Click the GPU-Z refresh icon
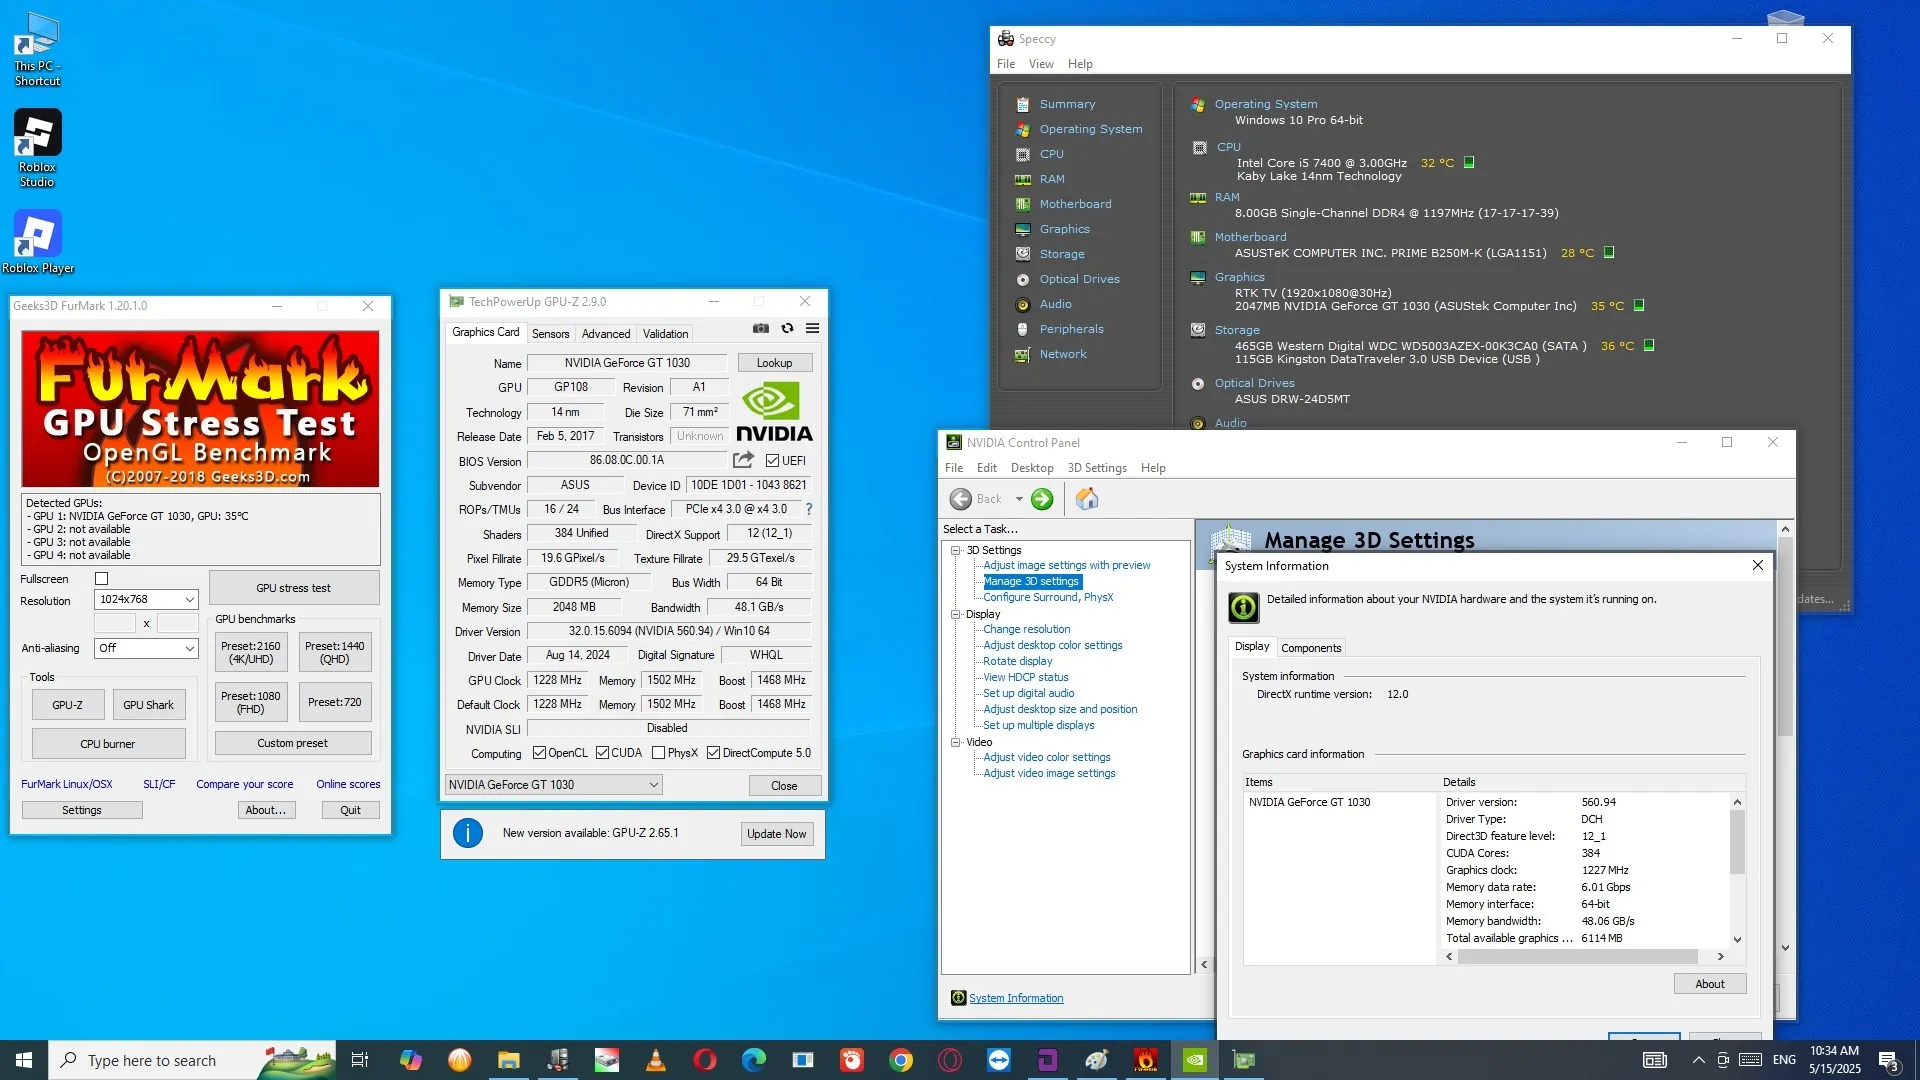Image resolution: width=1920 pixels, height=1080 pixels. [x=787, y=328]
